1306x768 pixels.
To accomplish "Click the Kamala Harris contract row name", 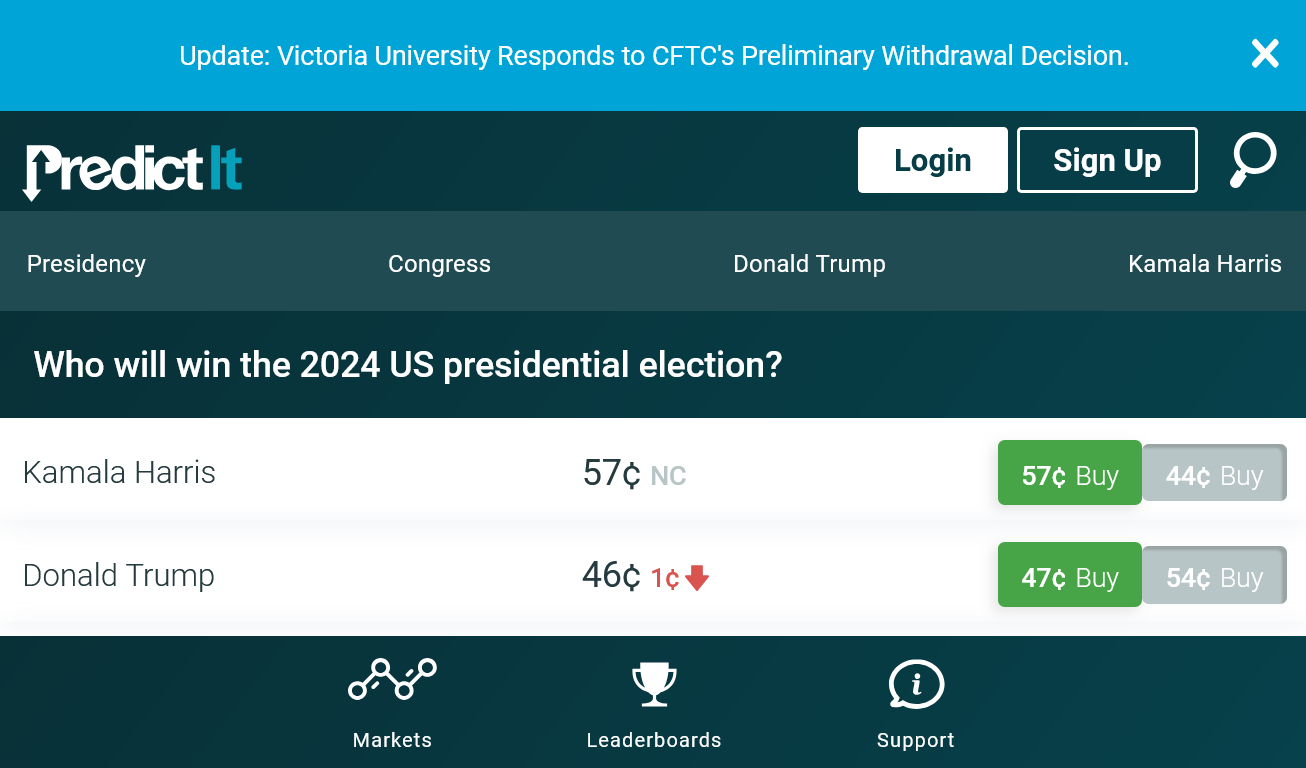I will pos(119,472).
